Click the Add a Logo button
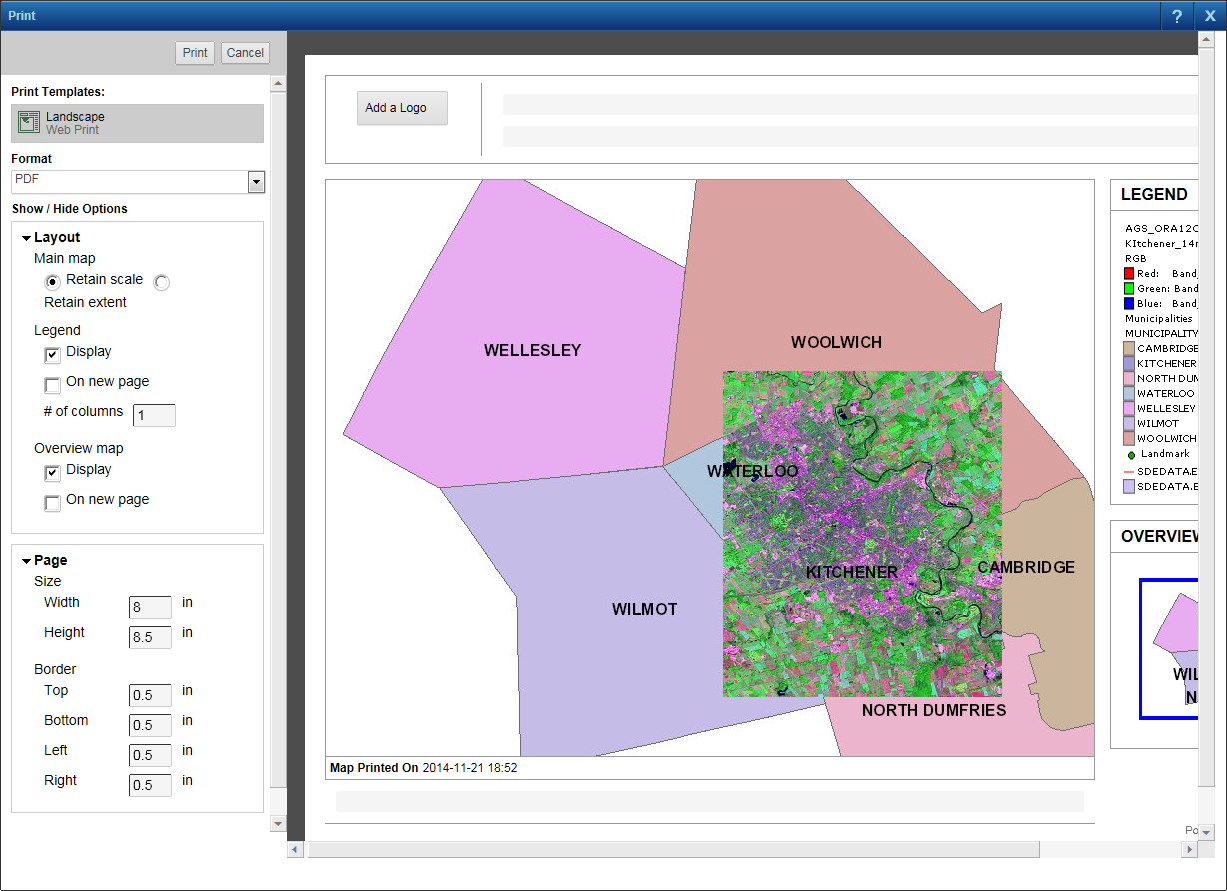 coord(402,108)
